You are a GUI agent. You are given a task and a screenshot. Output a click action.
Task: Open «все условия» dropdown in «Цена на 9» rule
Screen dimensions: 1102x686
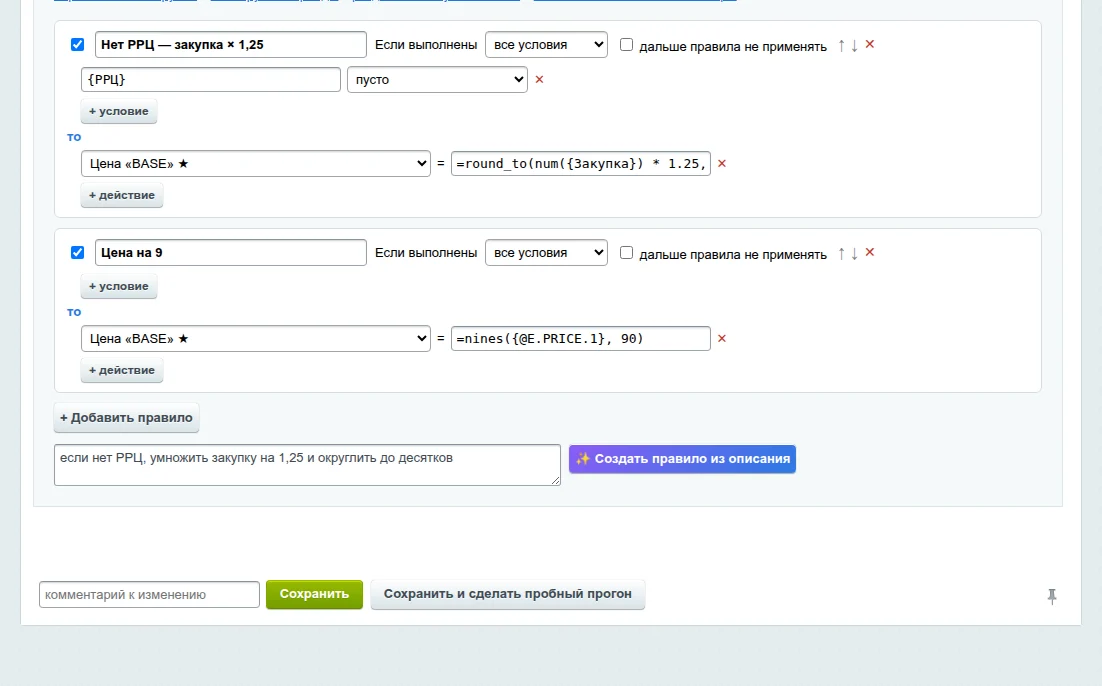point(546,252)
